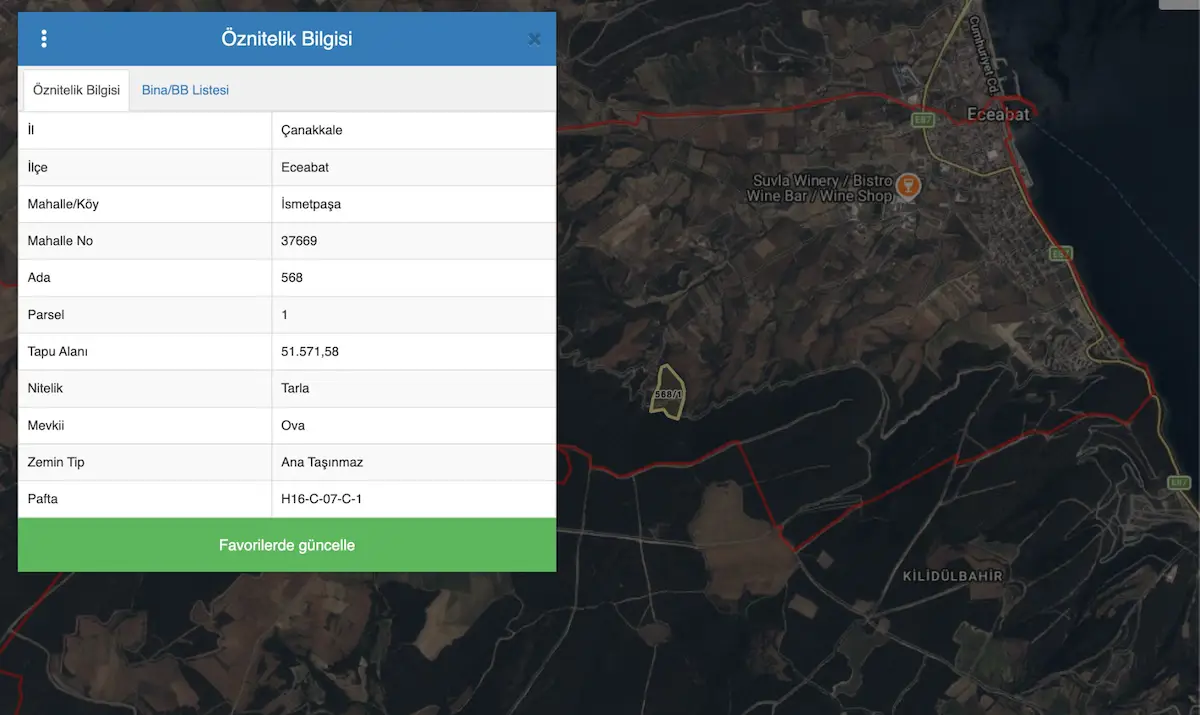
Task: Click the KİLİDÜLBAHİR map label
Action: [952, 576]
